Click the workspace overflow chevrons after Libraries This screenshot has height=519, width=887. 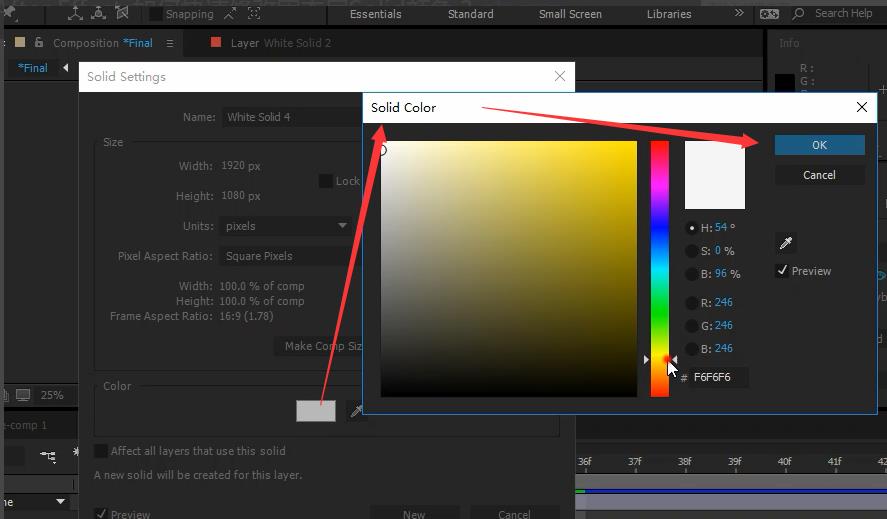tap(739, 14)
